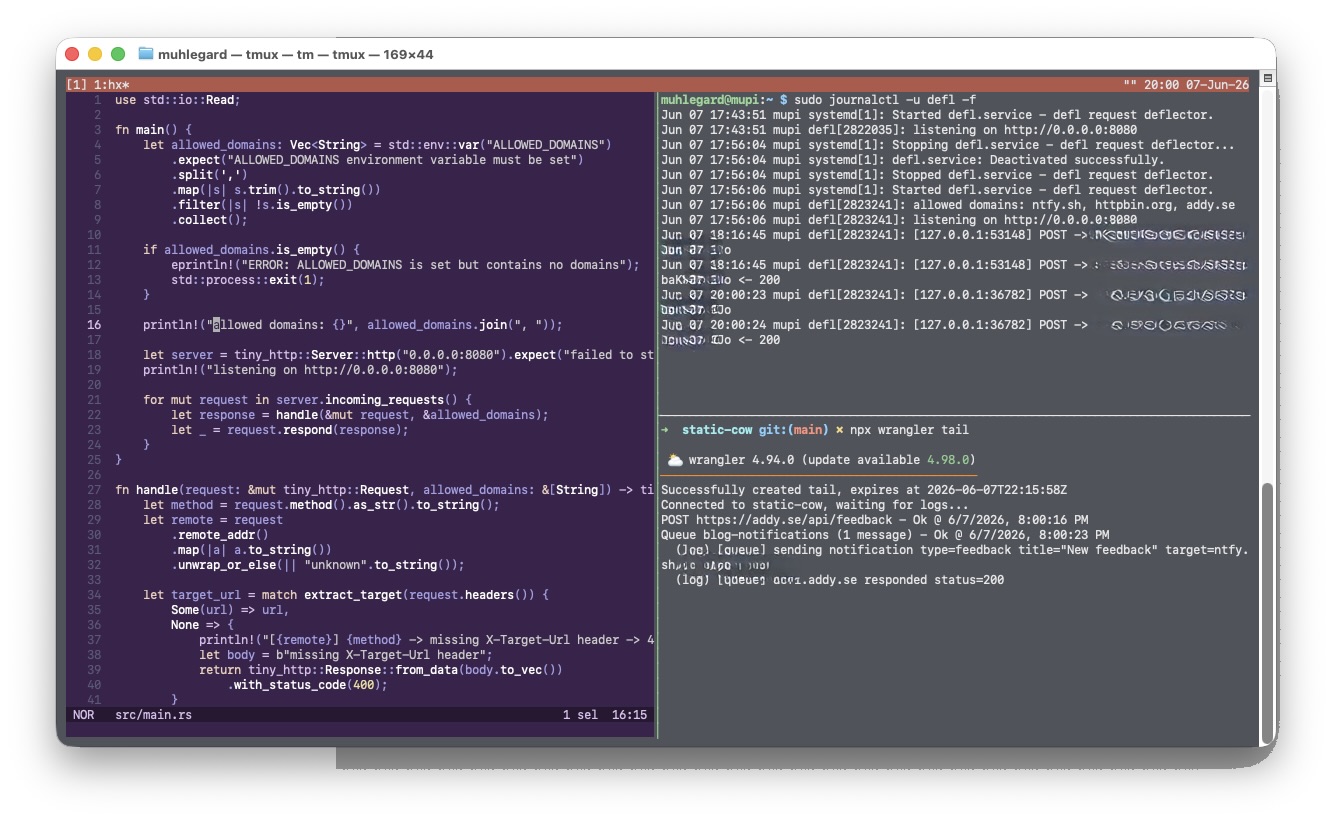
Task: Close the terminal window with the red button
Action: (x=72, y=54)
